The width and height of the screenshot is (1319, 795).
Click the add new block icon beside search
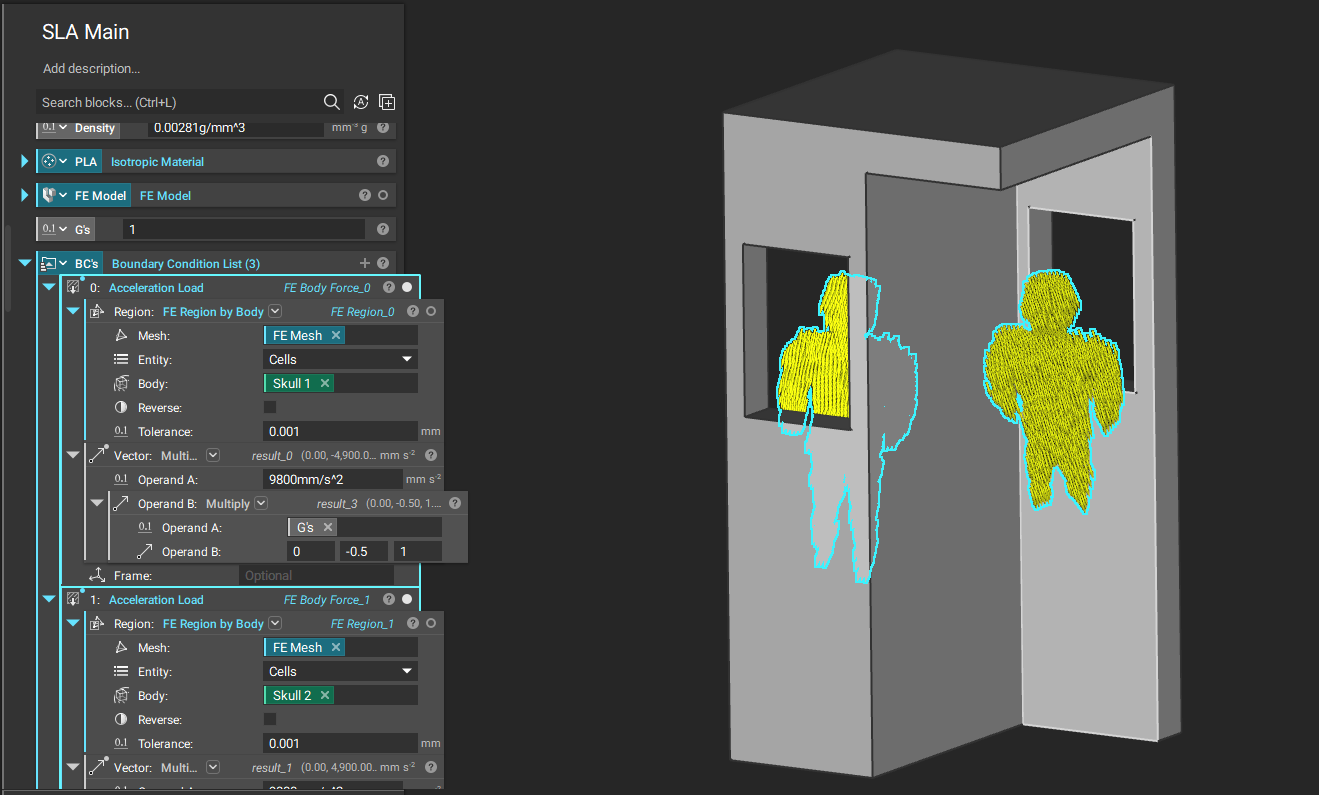(x=387, y=102)
